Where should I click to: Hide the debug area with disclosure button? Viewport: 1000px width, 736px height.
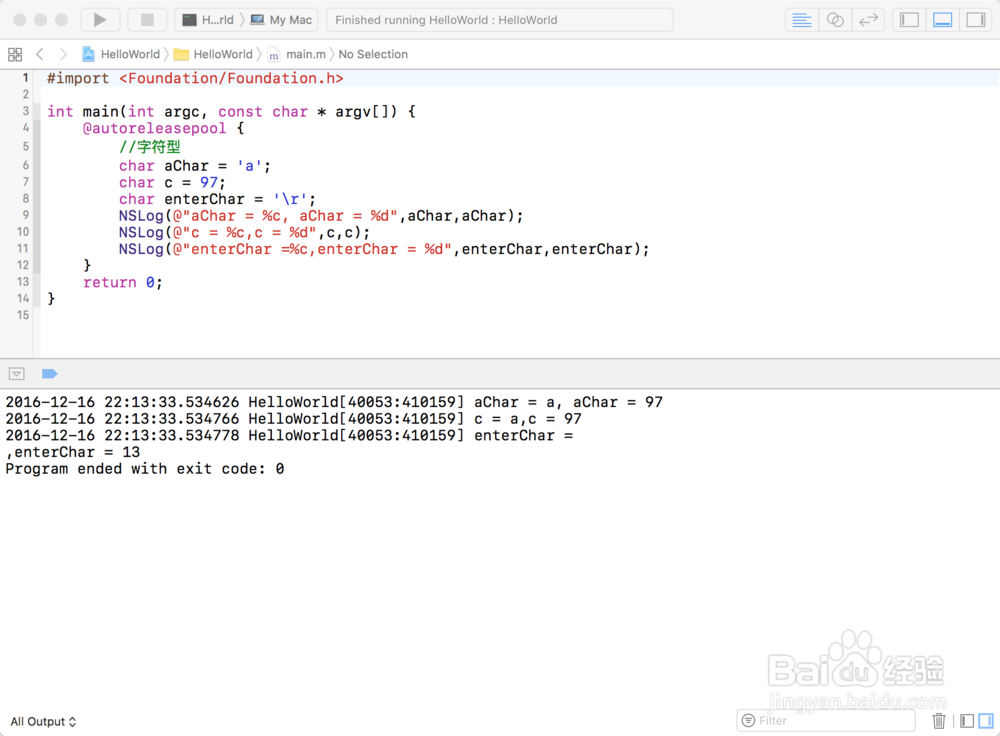click(x=17, y=374)
